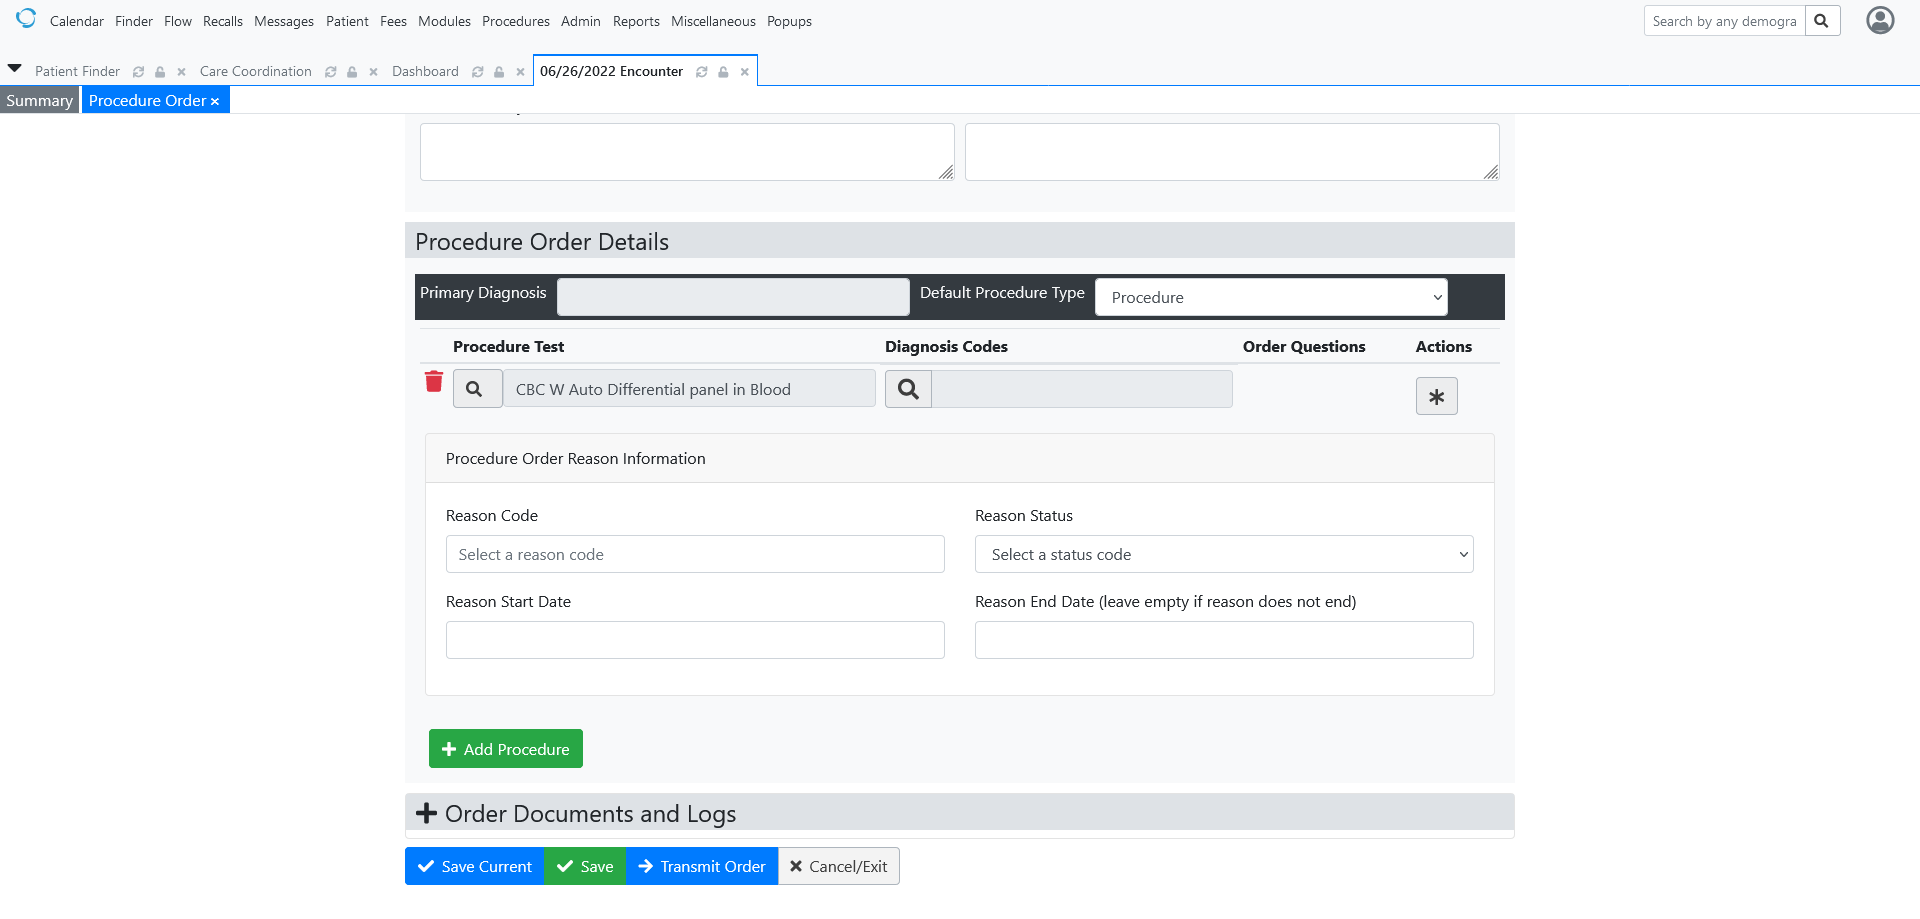Image resolution: width=1920 pixels, height=919 pixels.
Task: Click Transmit Order
Action: coord(701,866)
